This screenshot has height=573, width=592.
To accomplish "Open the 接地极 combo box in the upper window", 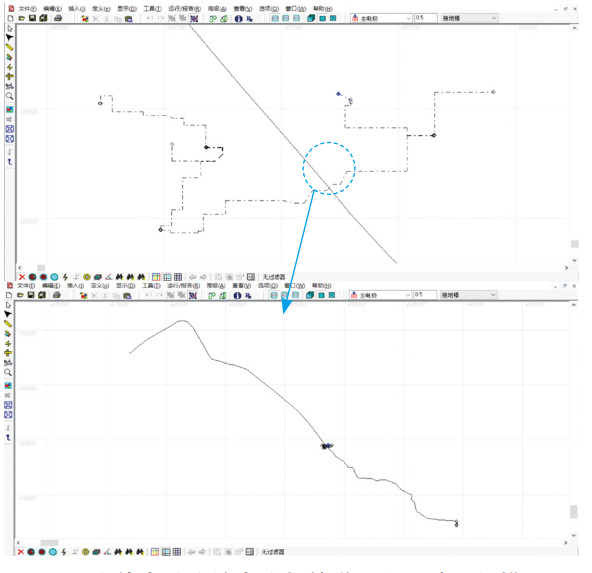I will coord(469,18).
